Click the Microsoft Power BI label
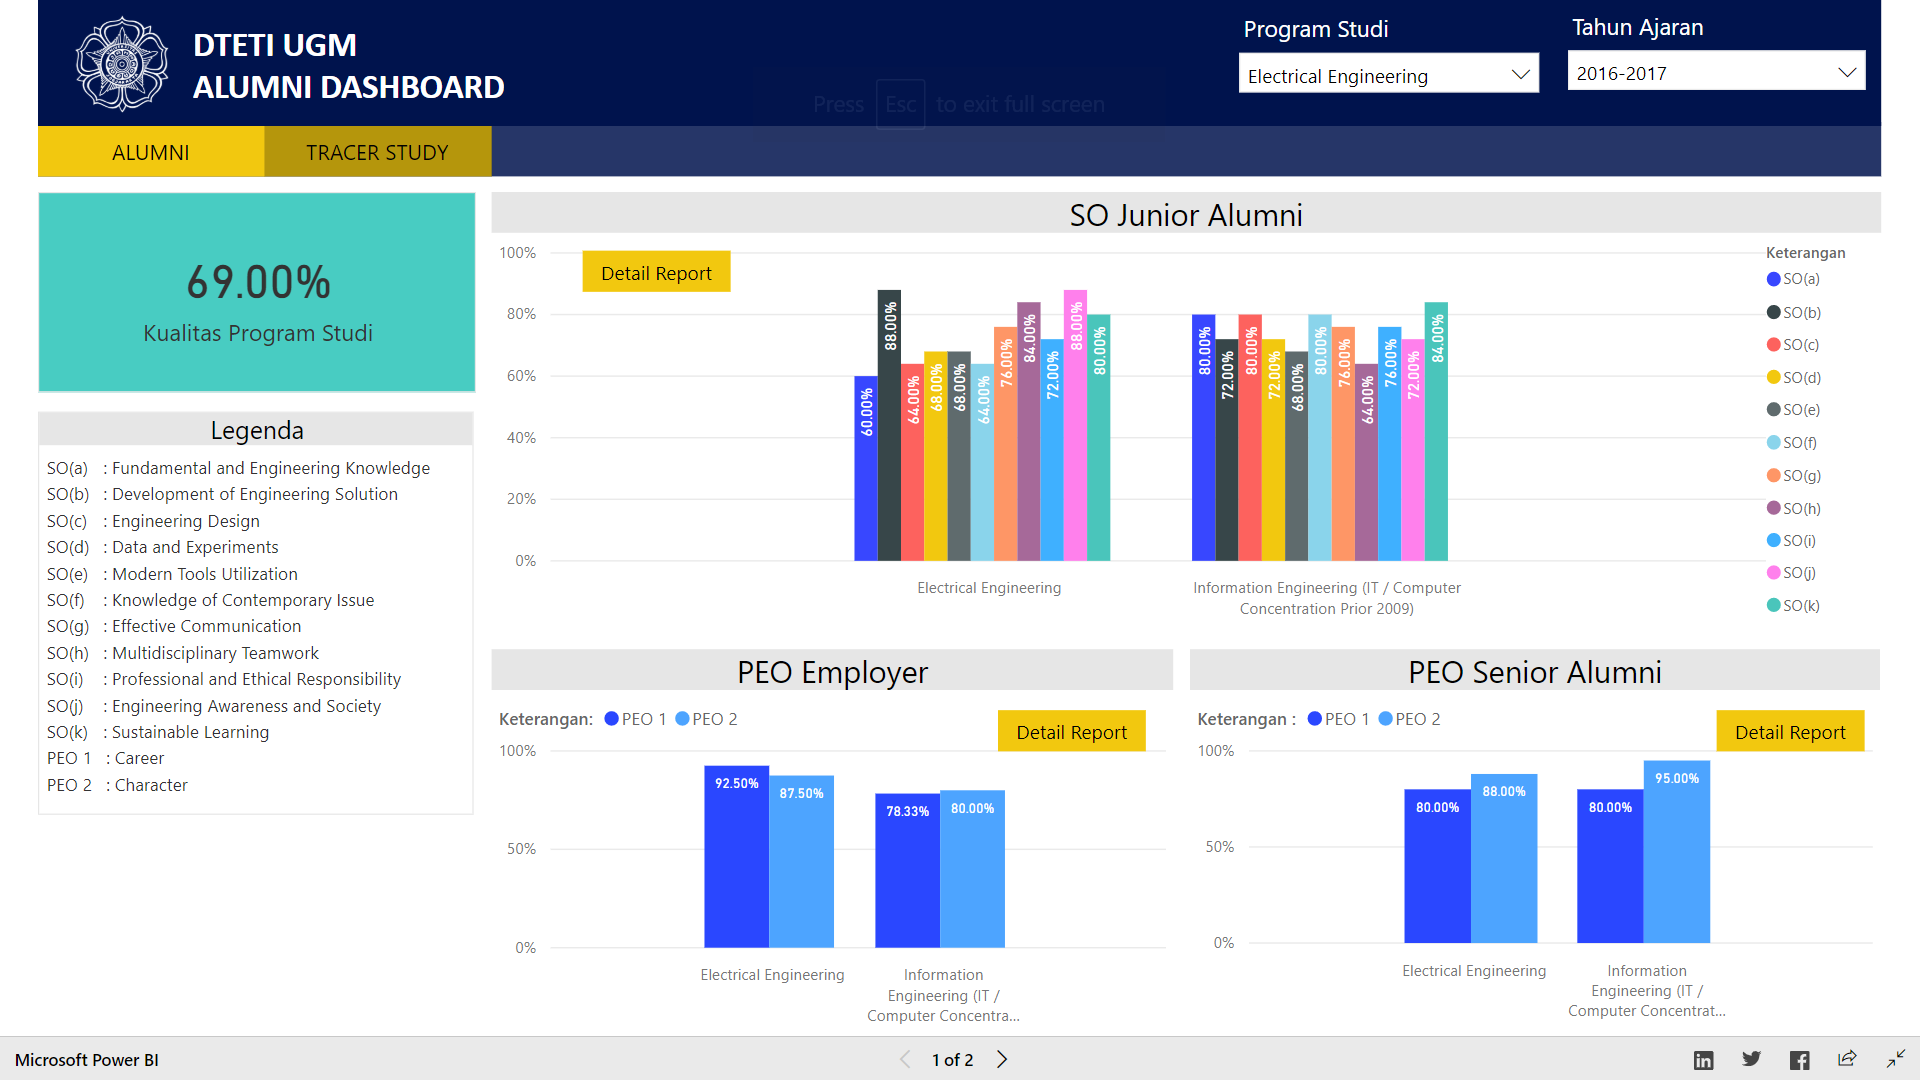 coord(86,1059)
